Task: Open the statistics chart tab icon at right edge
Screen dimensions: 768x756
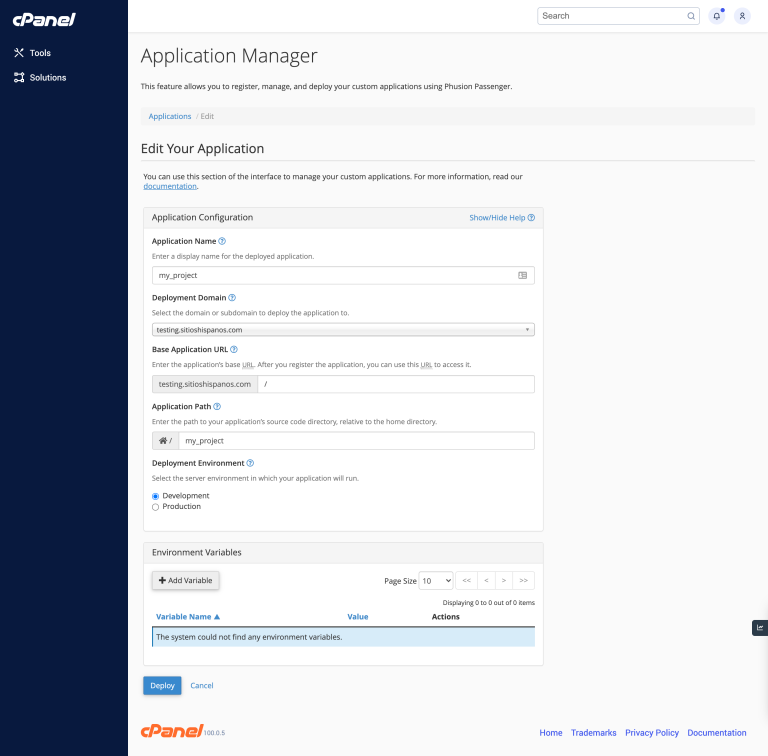Action: pyautogui.click(x=760, y=628)
